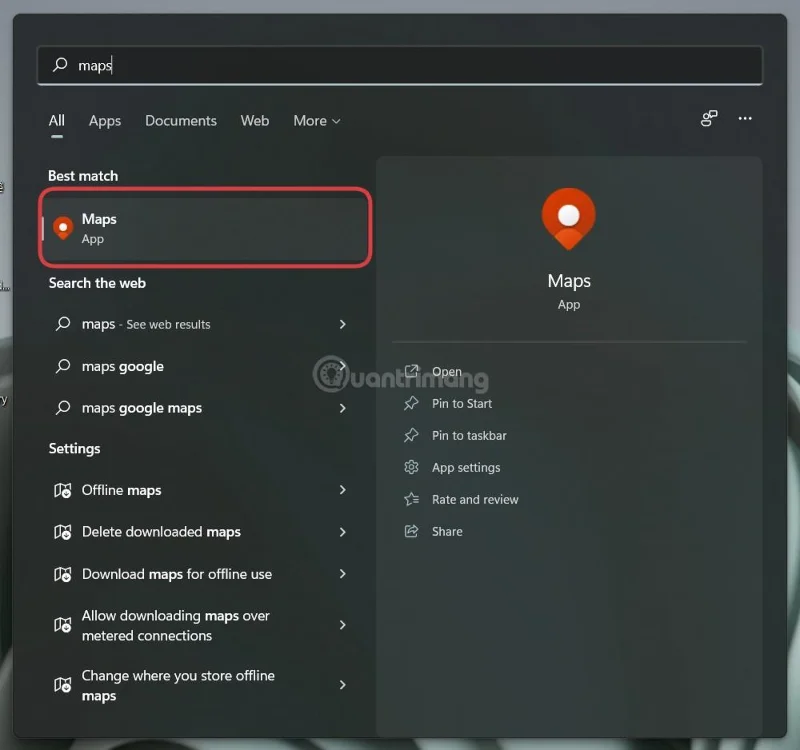Click map icon beside Allow downloading maps
This screenshot has height=750, width=800.
(63, 625)
